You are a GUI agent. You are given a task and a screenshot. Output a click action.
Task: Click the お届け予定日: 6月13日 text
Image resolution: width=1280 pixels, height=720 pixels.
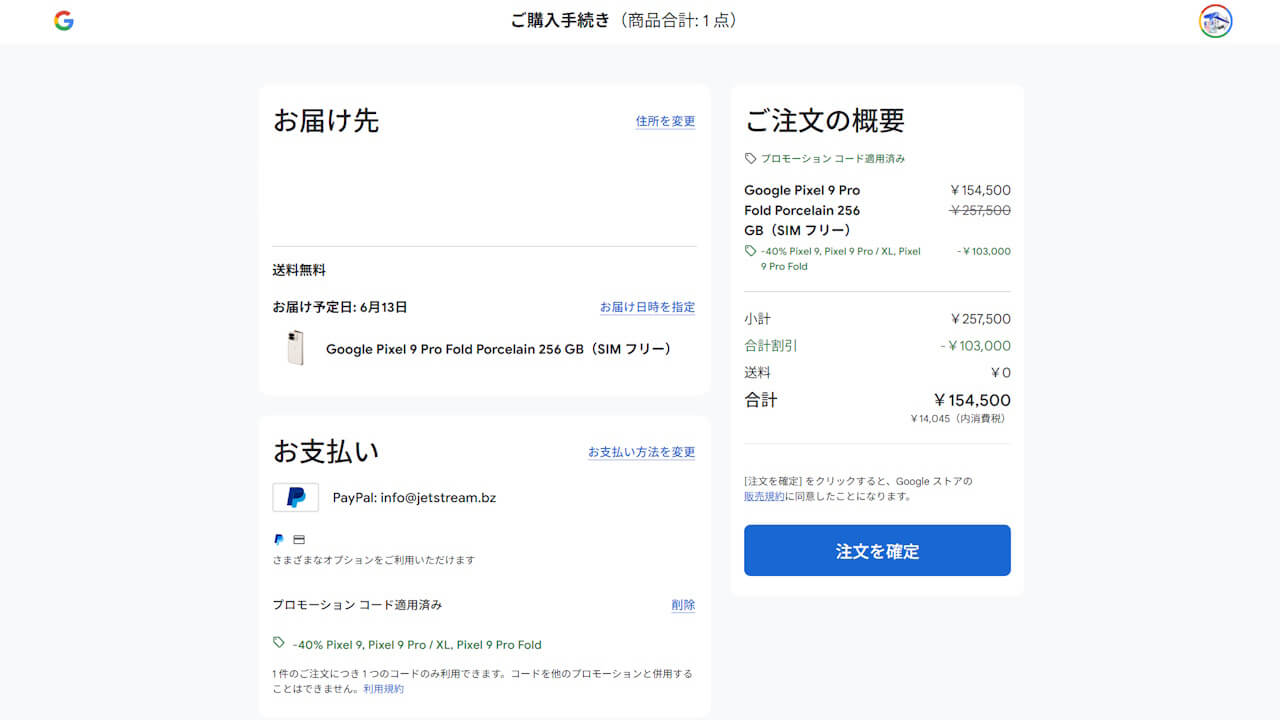pyautogui.click(x=340, y=307)
